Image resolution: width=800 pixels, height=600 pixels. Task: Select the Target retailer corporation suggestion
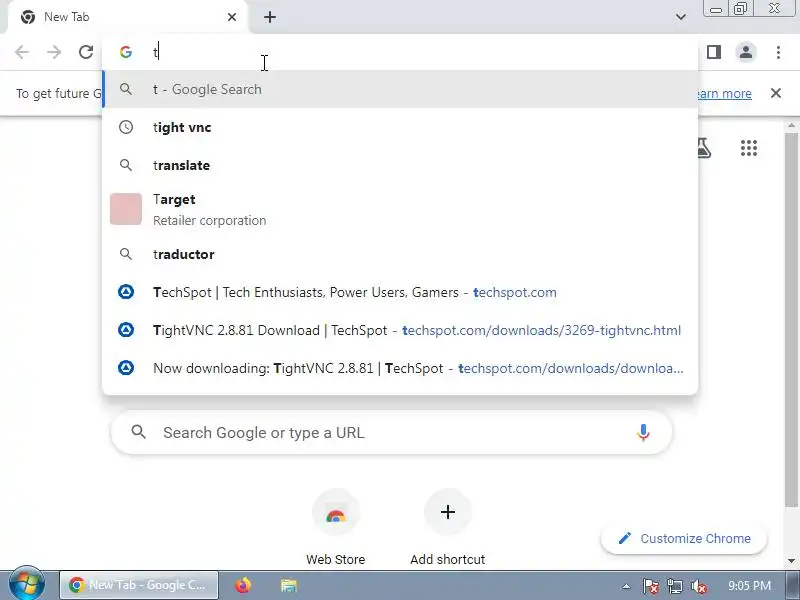tap(400, 209)
